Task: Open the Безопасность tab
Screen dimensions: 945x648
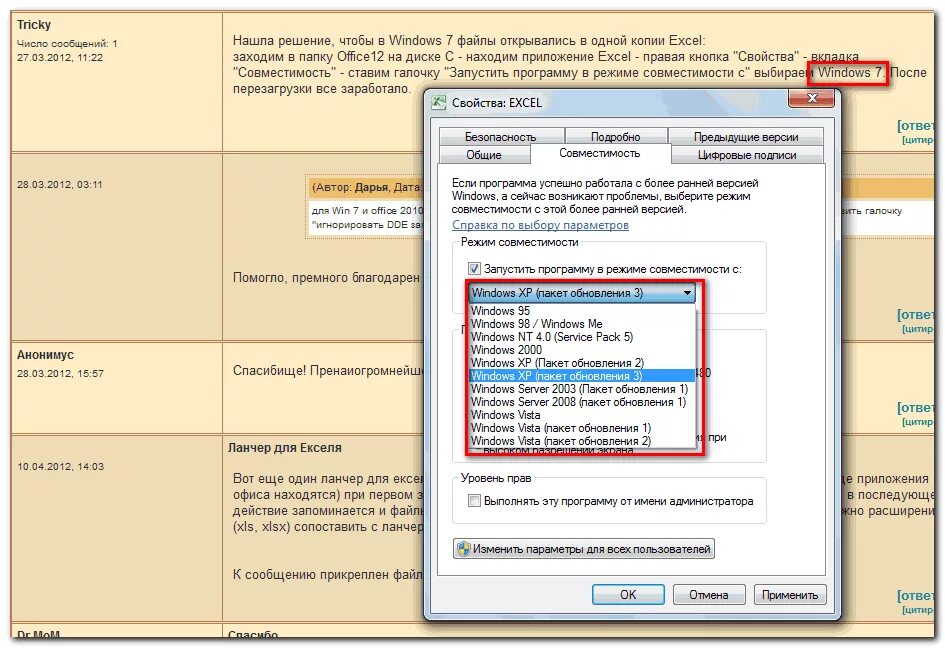Action: [x=500, y=137]
